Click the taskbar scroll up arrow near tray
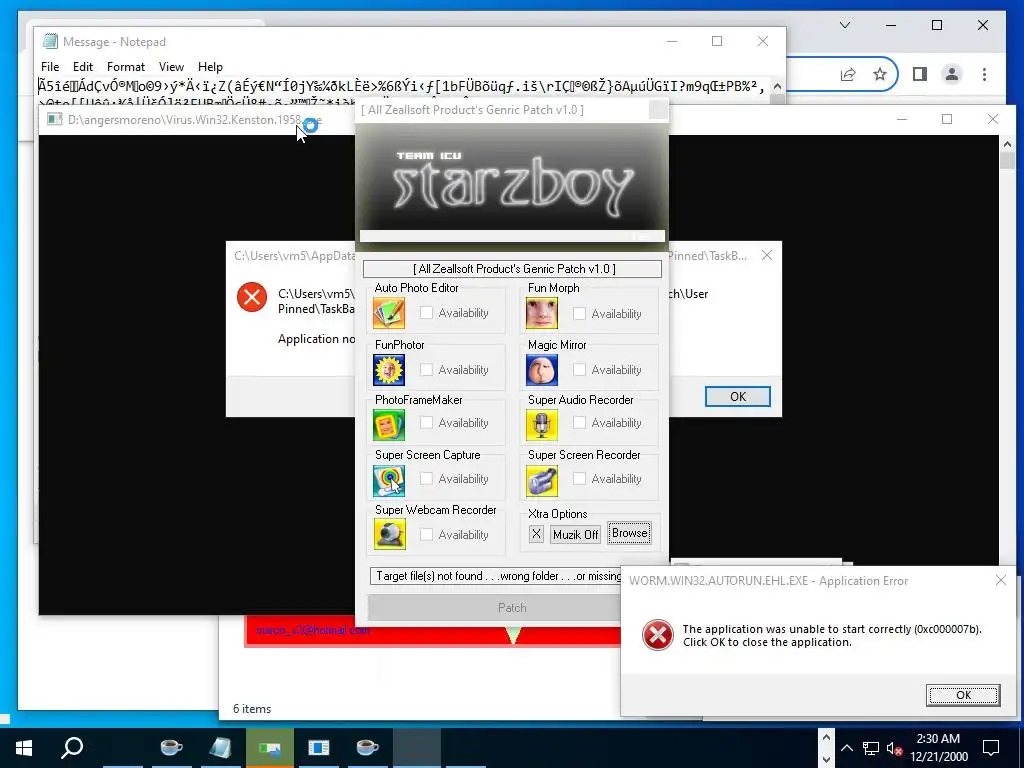The width and height of the screenshot is (1024, 768). [826, 737]
